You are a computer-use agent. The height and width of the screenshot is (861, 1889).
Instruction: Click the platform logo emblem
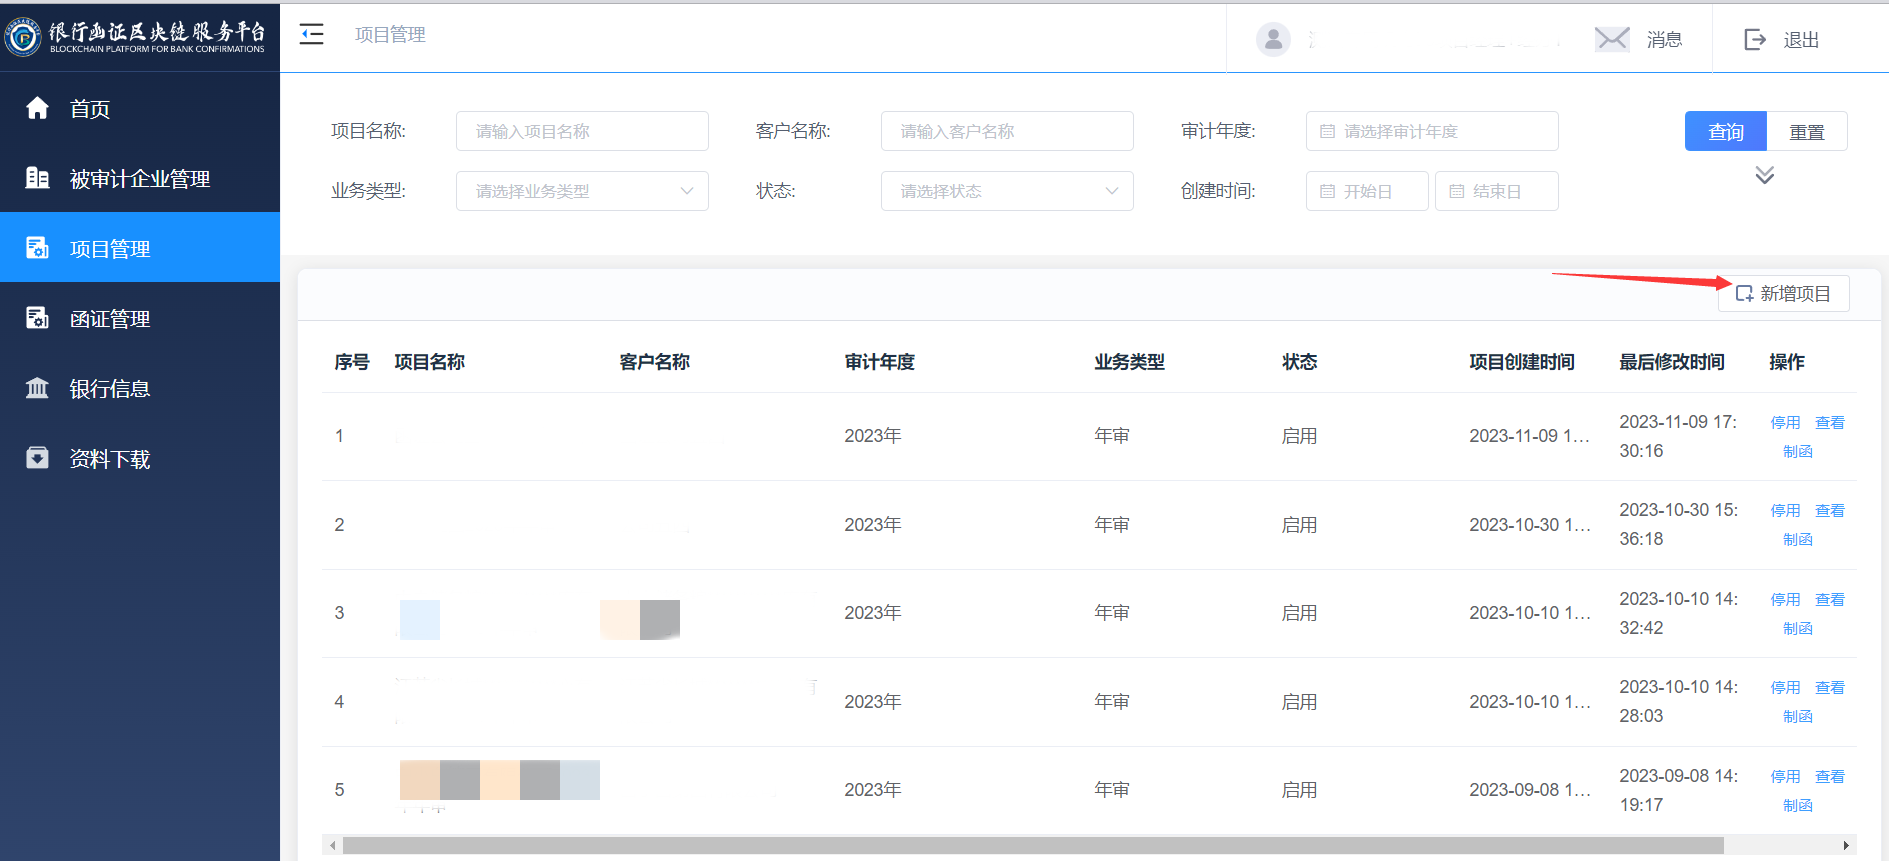click(23, 37)
